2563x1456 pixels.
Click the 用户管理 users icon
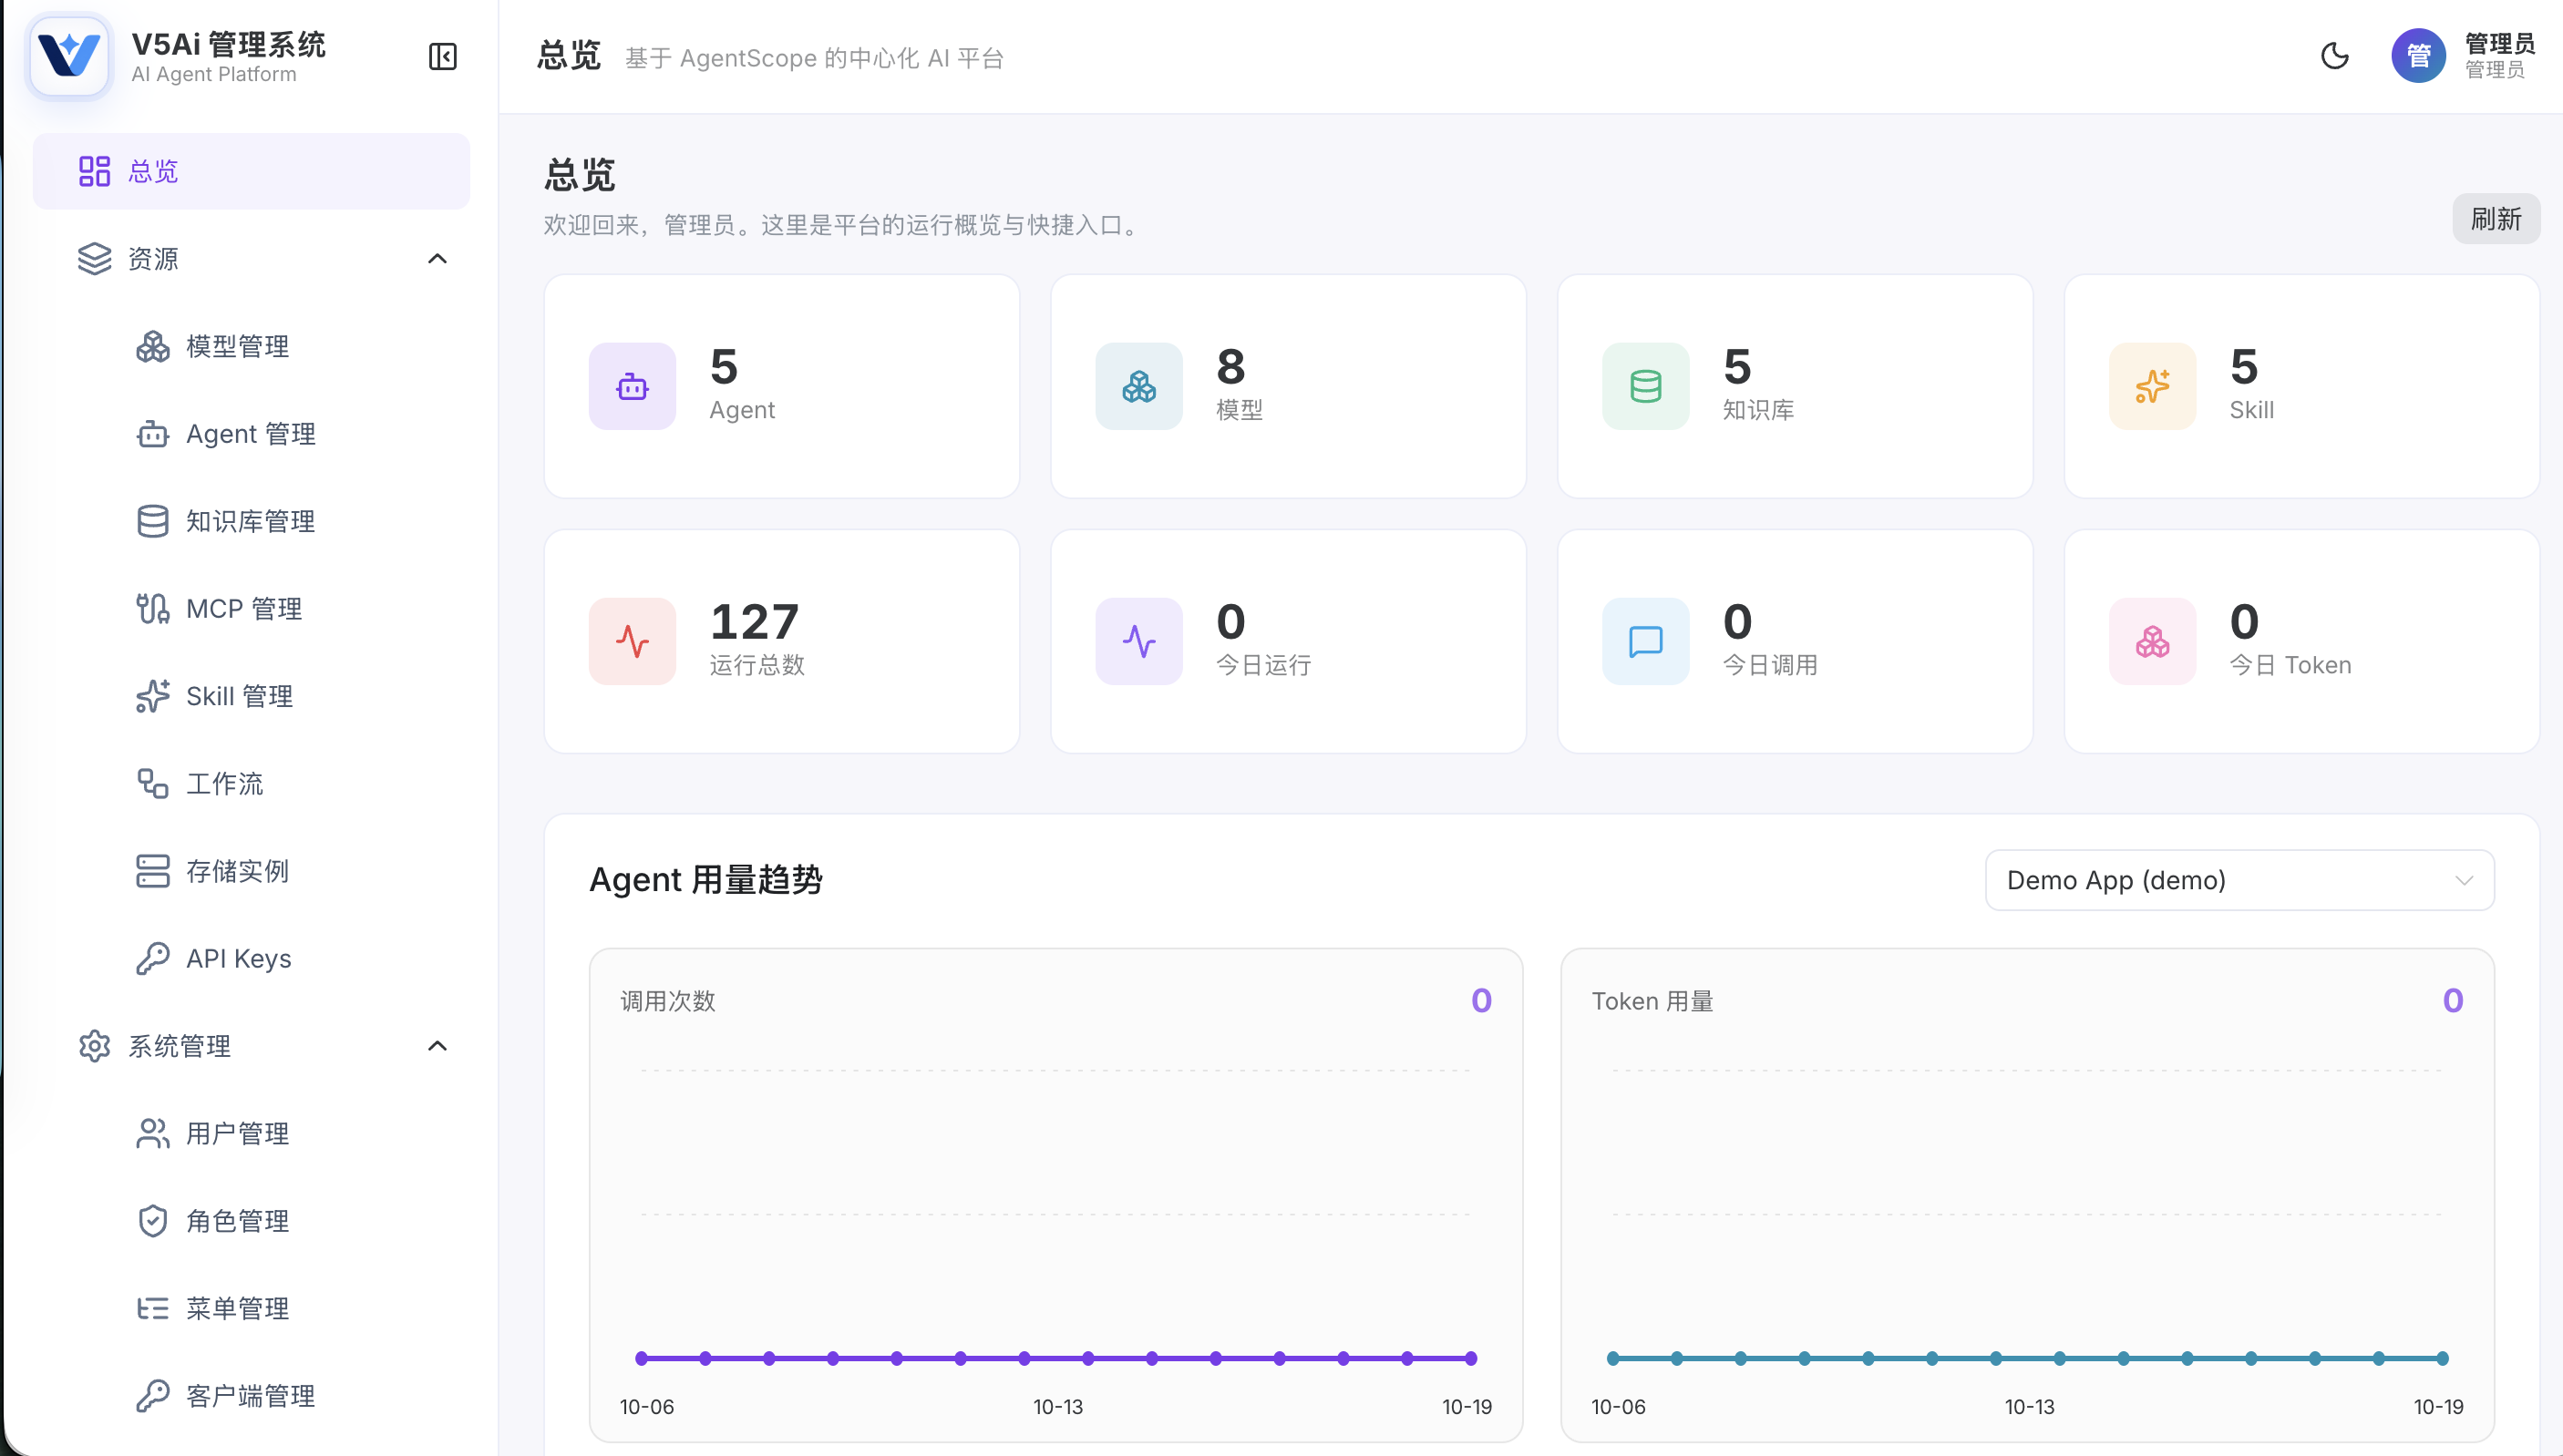pyautogui.click(x=153, y=1134)
